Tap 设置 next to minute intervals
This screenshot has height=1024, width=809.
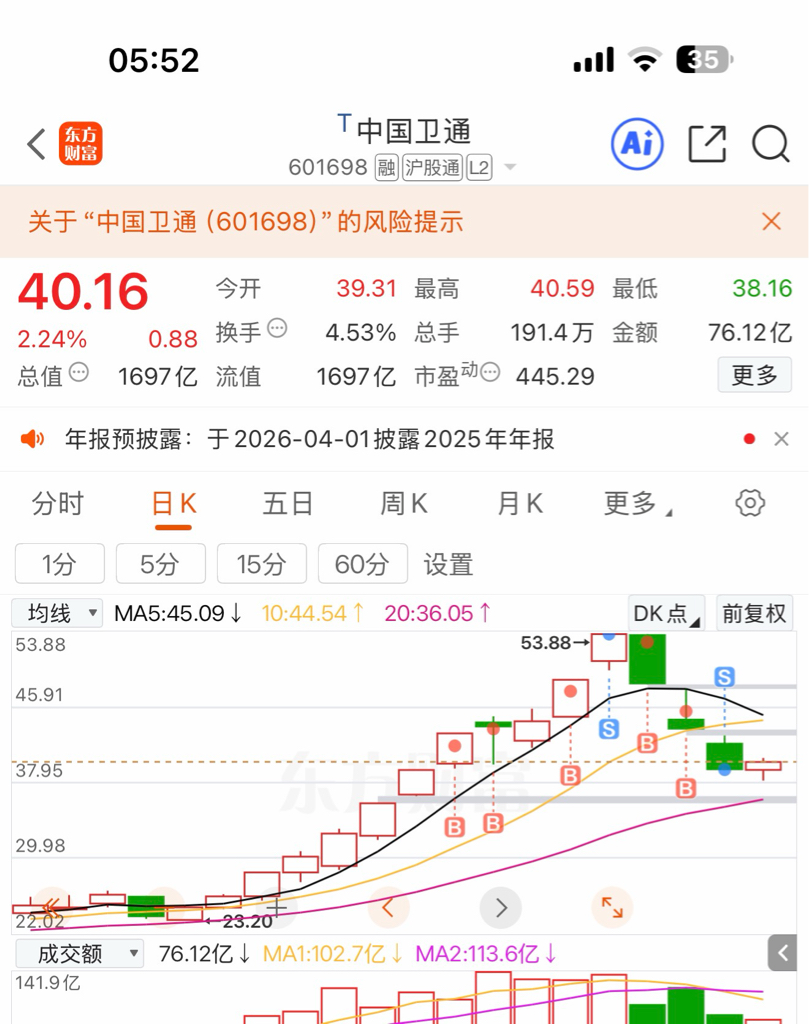pos(448,564)
